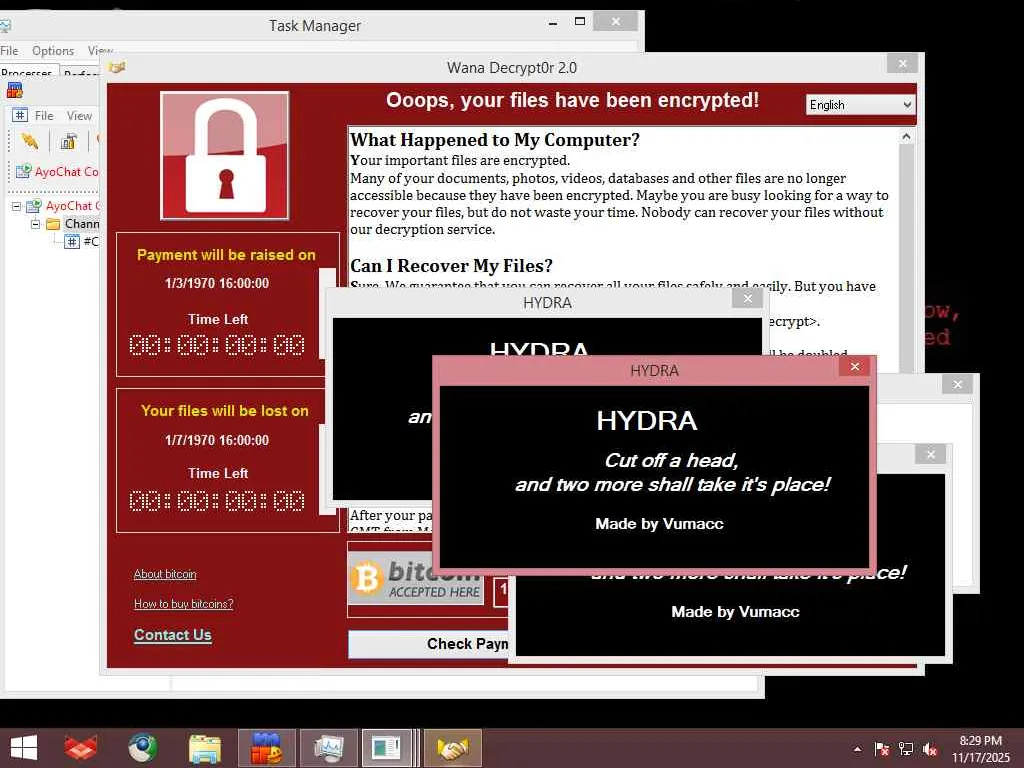1024x768 pixels.
Task: Click the Can I Recover My Files heading
Action: click(x=451, y=266)
